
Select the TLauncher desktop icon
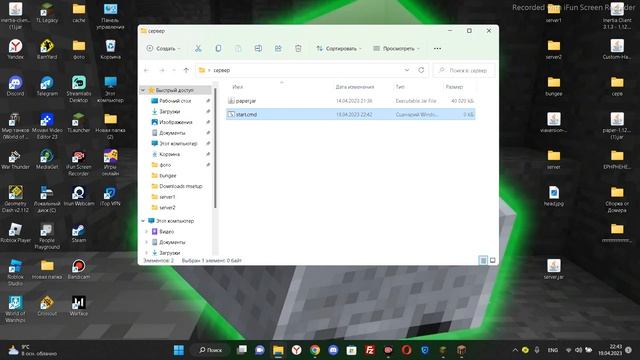pos(79,123)
